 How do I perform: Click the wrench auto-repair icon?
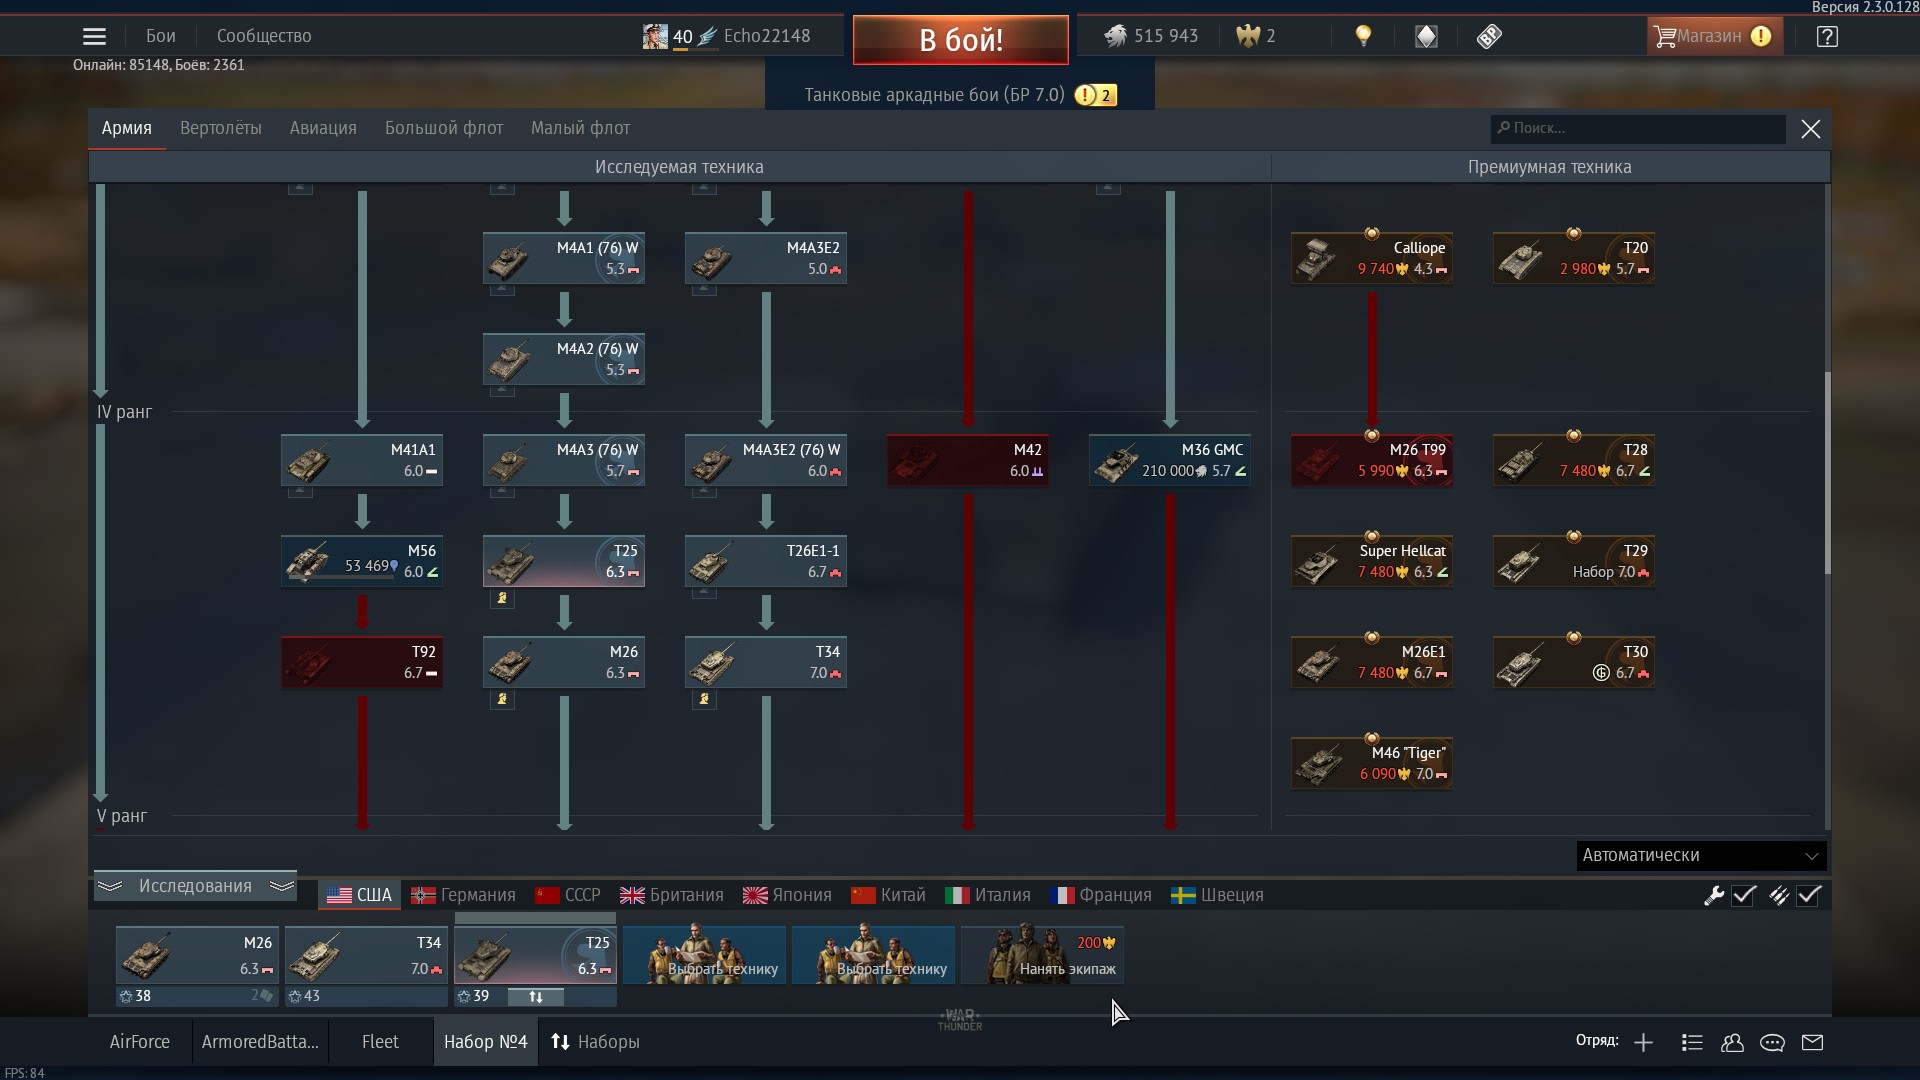(1714, 895)
